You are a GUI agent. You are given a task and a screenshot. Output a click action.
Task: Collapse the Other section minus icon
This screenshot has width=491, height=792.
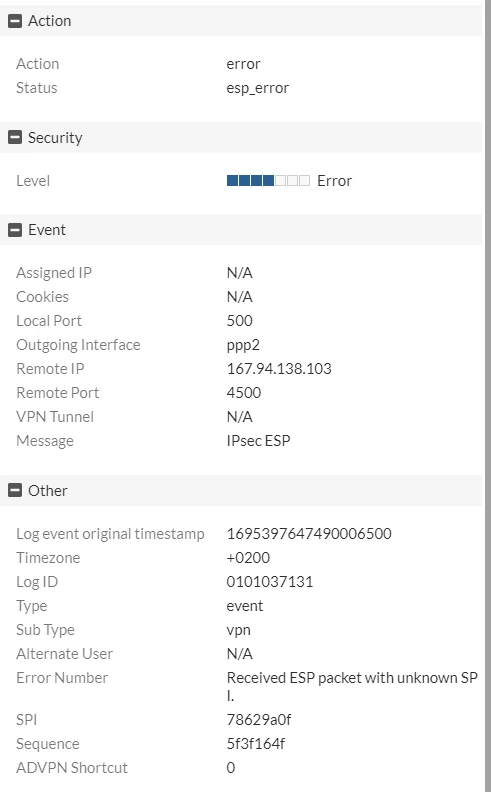pyautogui.click(x=15, y=490)
